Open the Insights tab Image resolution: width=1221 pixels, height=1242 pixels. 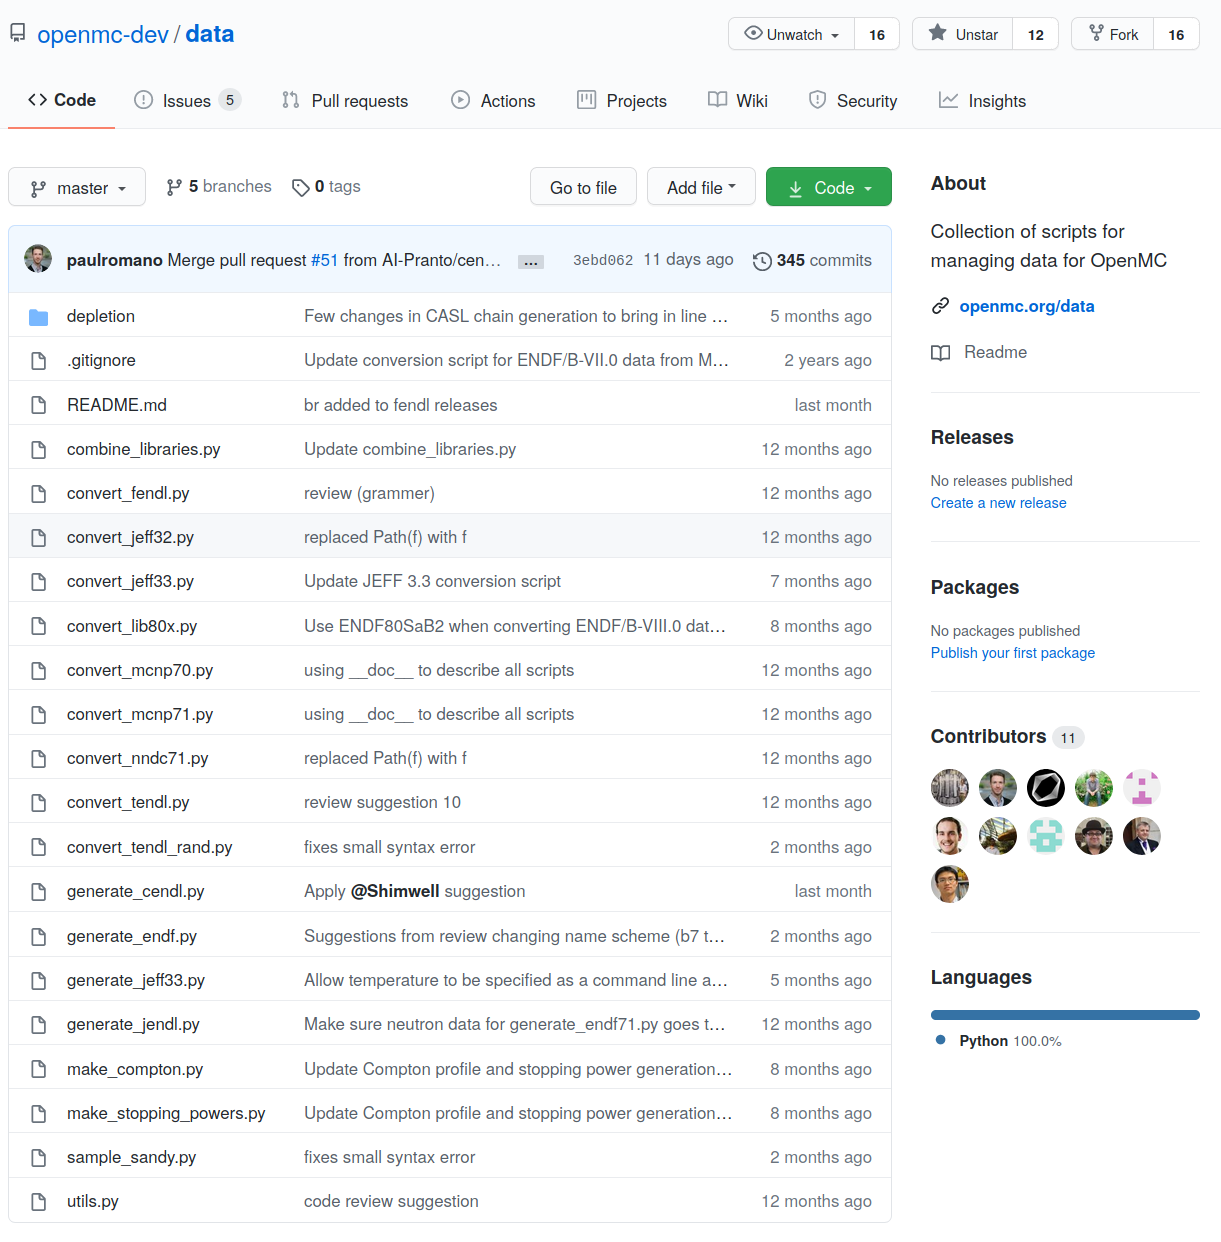pyautogui.click(x=983, y=100)
